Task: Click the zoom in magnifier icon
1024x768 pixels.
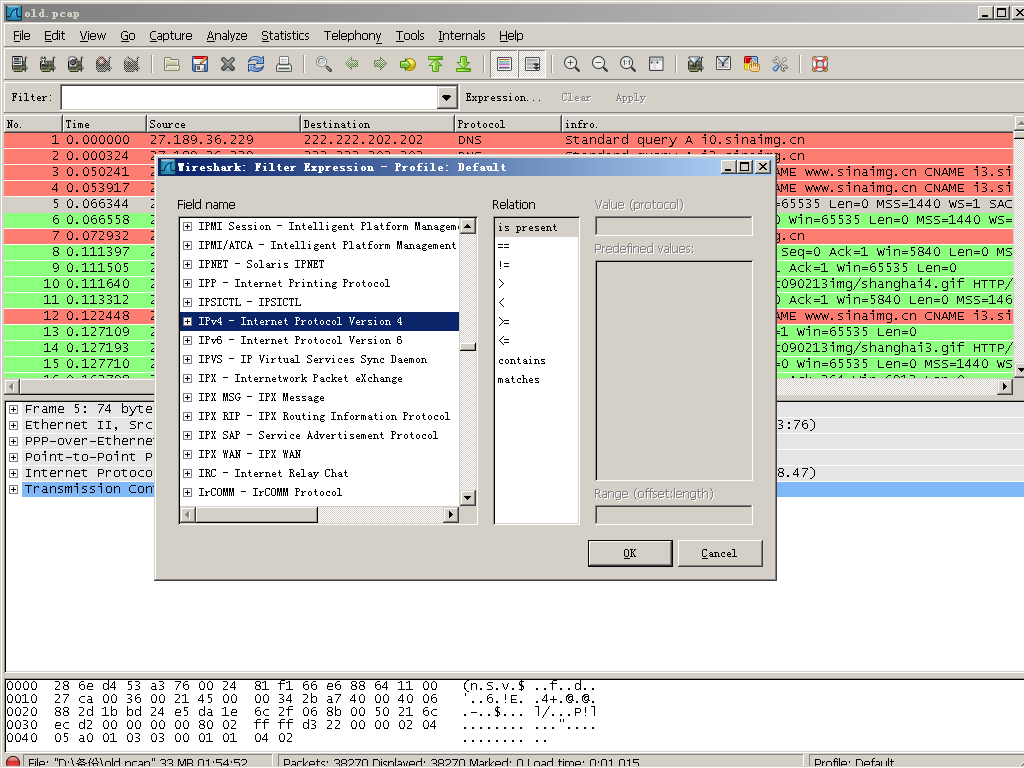Action: 571,64
